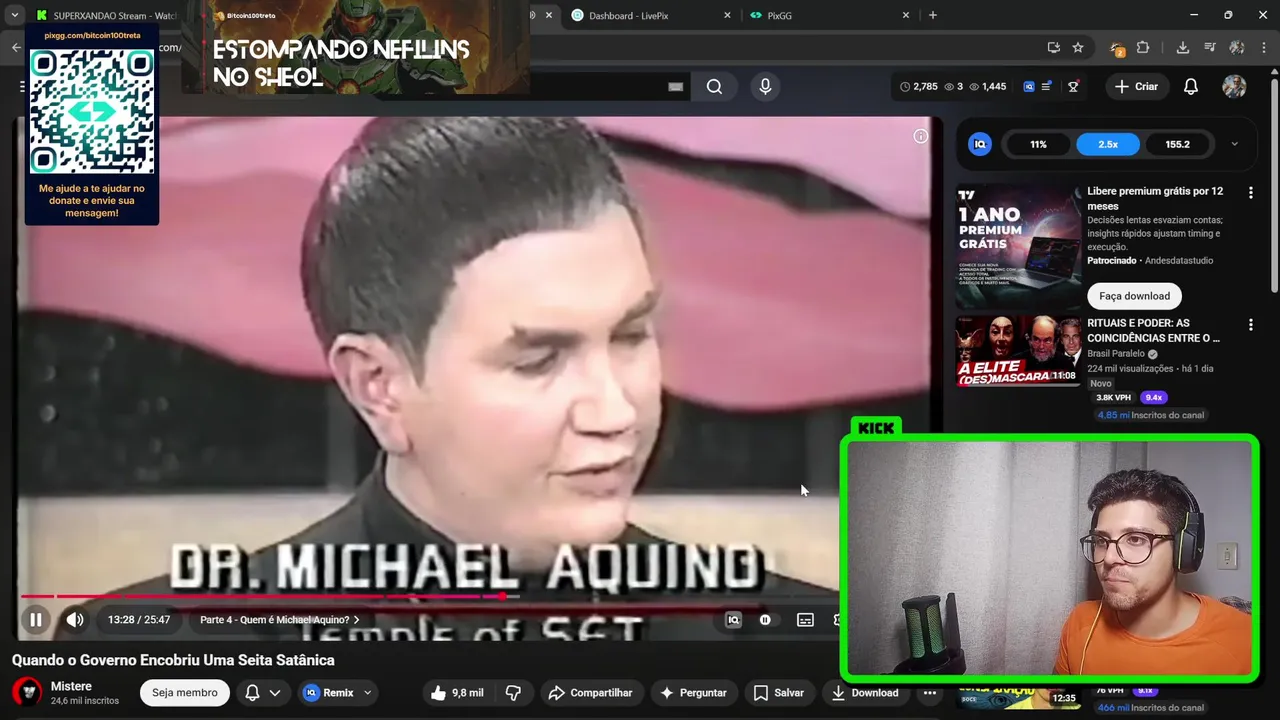Image resolution: width=1280 pixels, height=720 pixels.
Task: Click Faça download on the sponsored ad
Action: (1134, 296)
